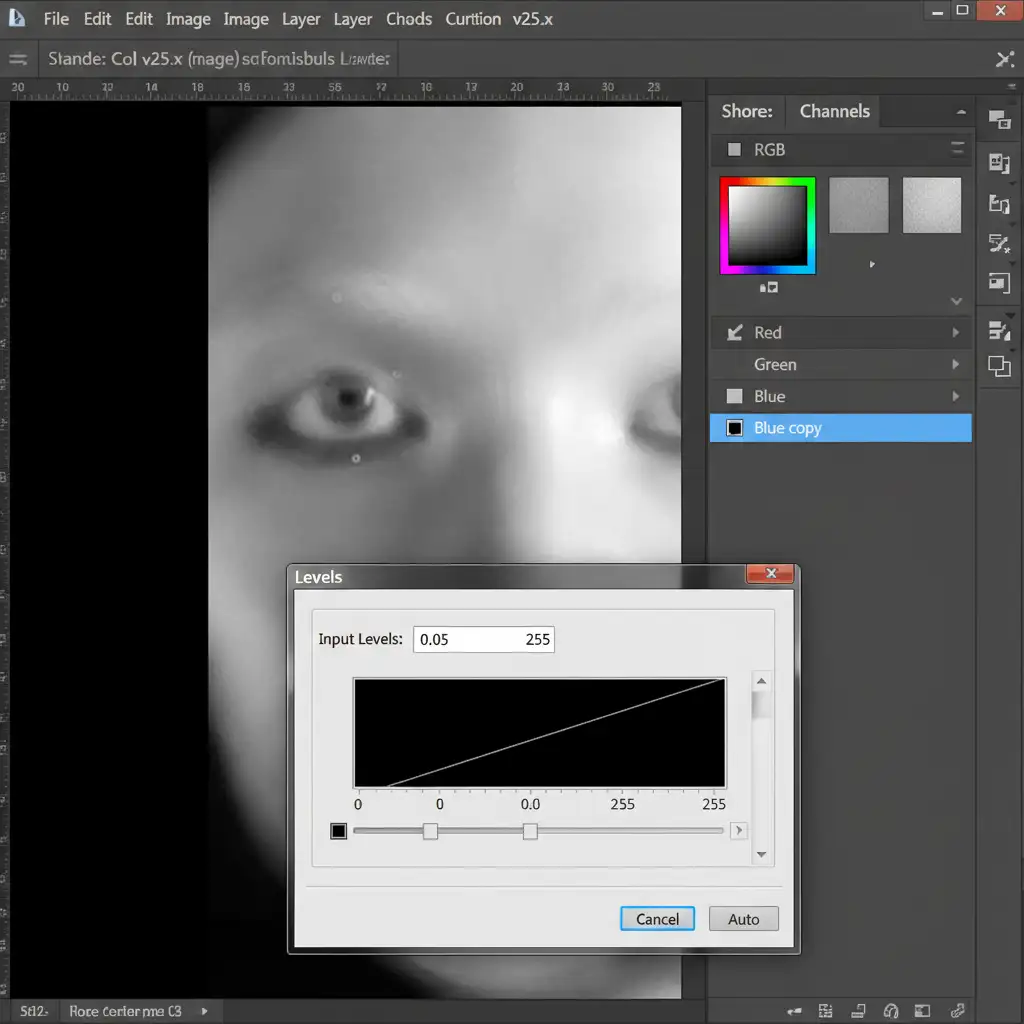1024x1024 pixels.
Task: Click the headphones-shaped icon in bottom panel bar
Action: tap(890, 1011)
